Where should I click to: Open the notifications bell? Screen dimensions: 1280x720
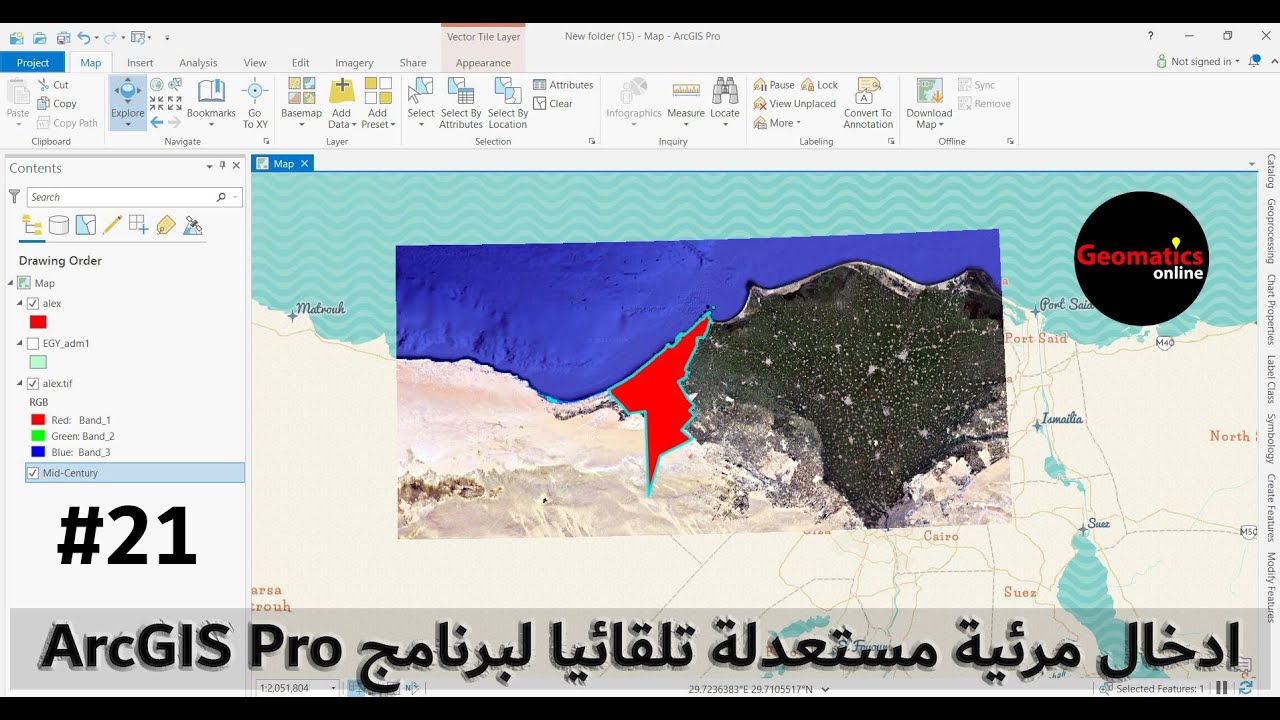1254,61
